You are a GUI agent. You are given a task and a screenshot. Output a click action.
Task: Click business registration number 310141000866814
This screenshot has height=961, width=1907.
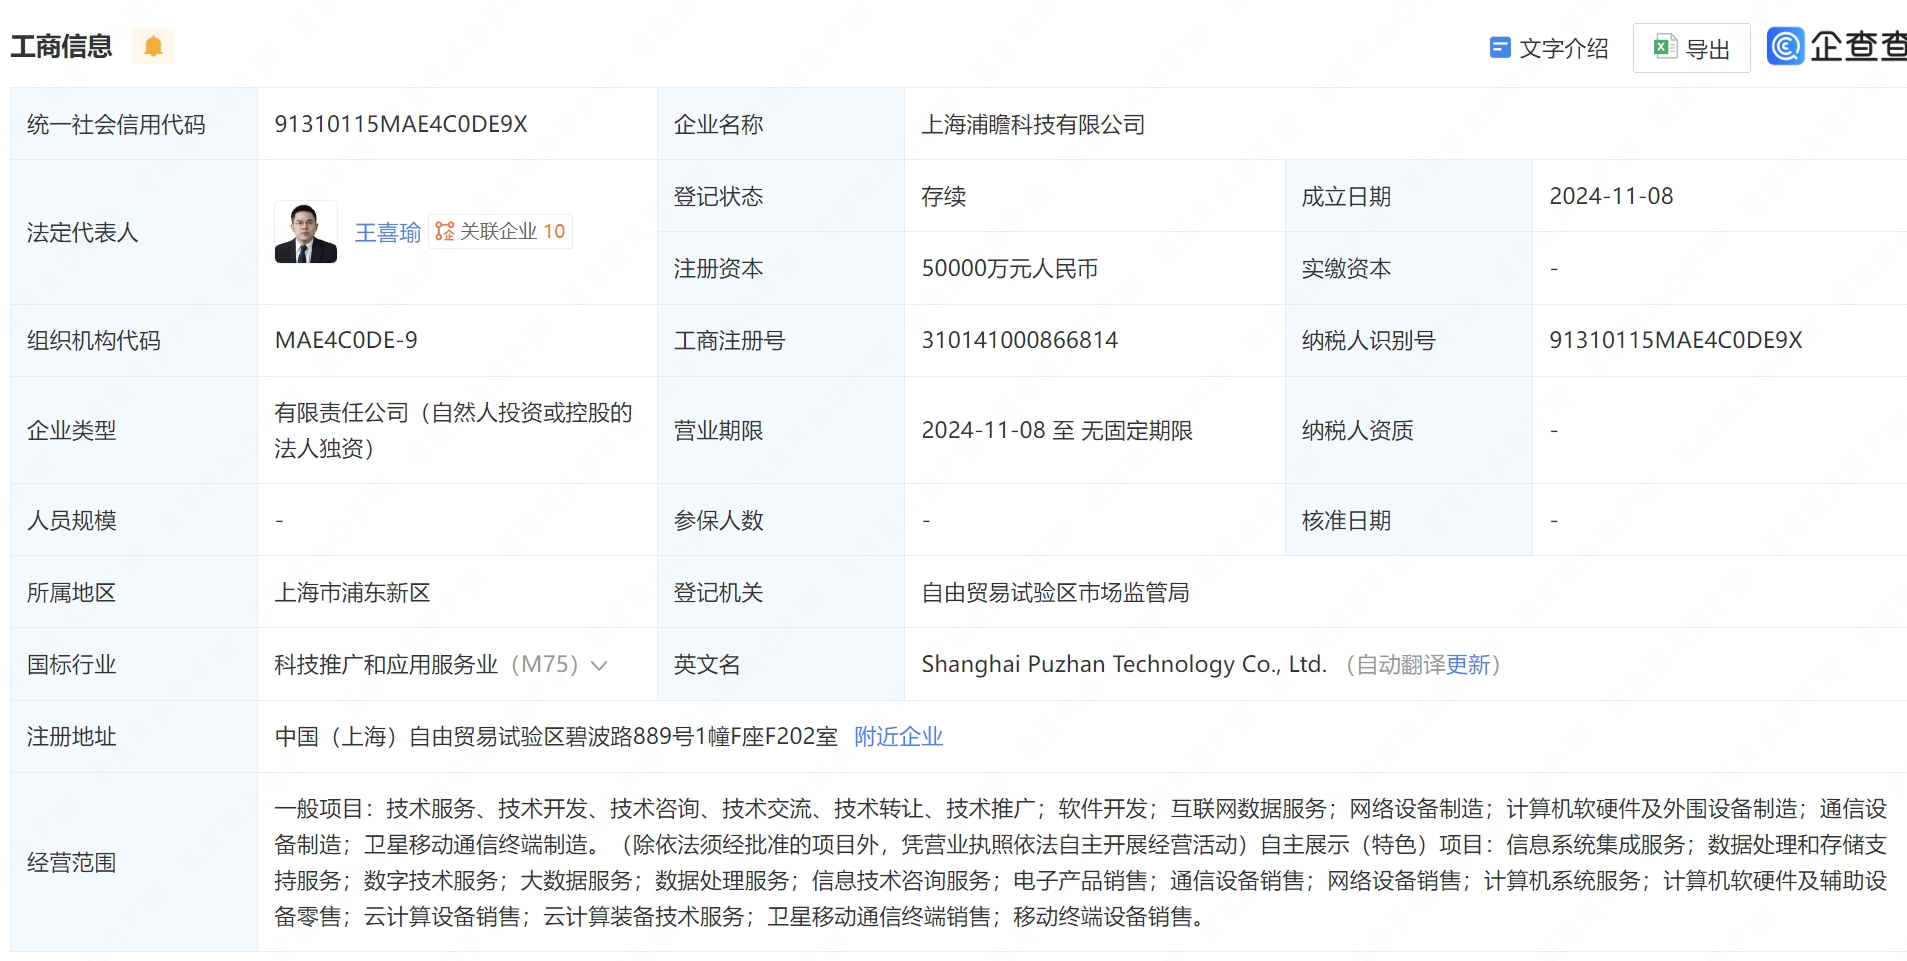[1019, 340]
